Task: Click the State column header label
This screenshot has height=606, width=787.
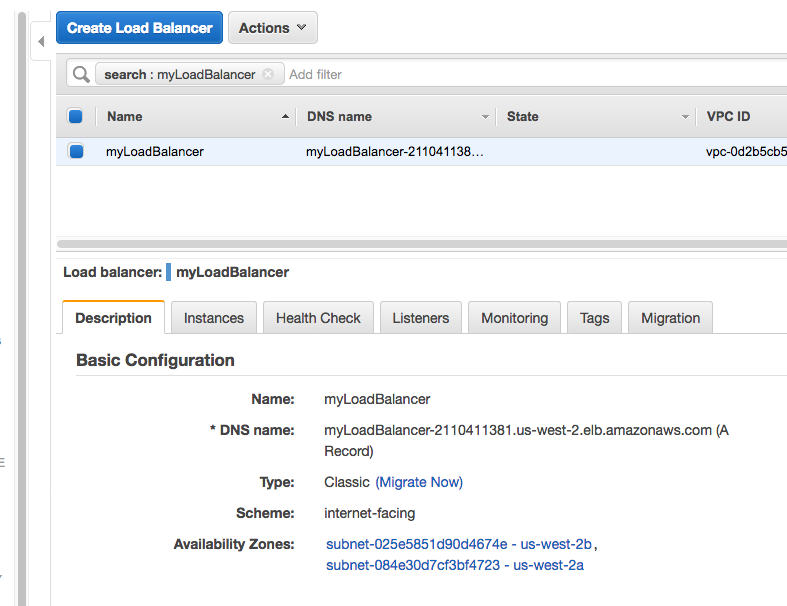Action: coord(522,116)
